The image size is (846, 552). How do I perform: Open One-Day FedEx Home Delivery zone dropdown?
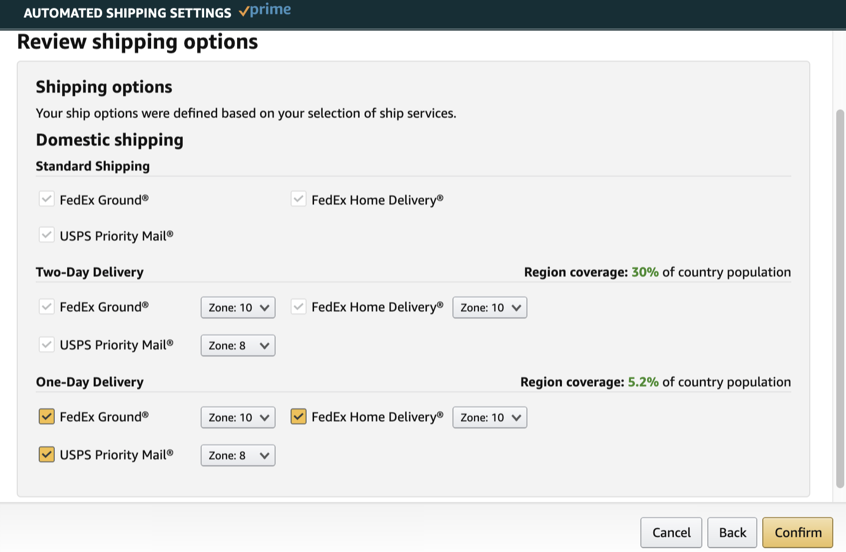coord(489,418)
